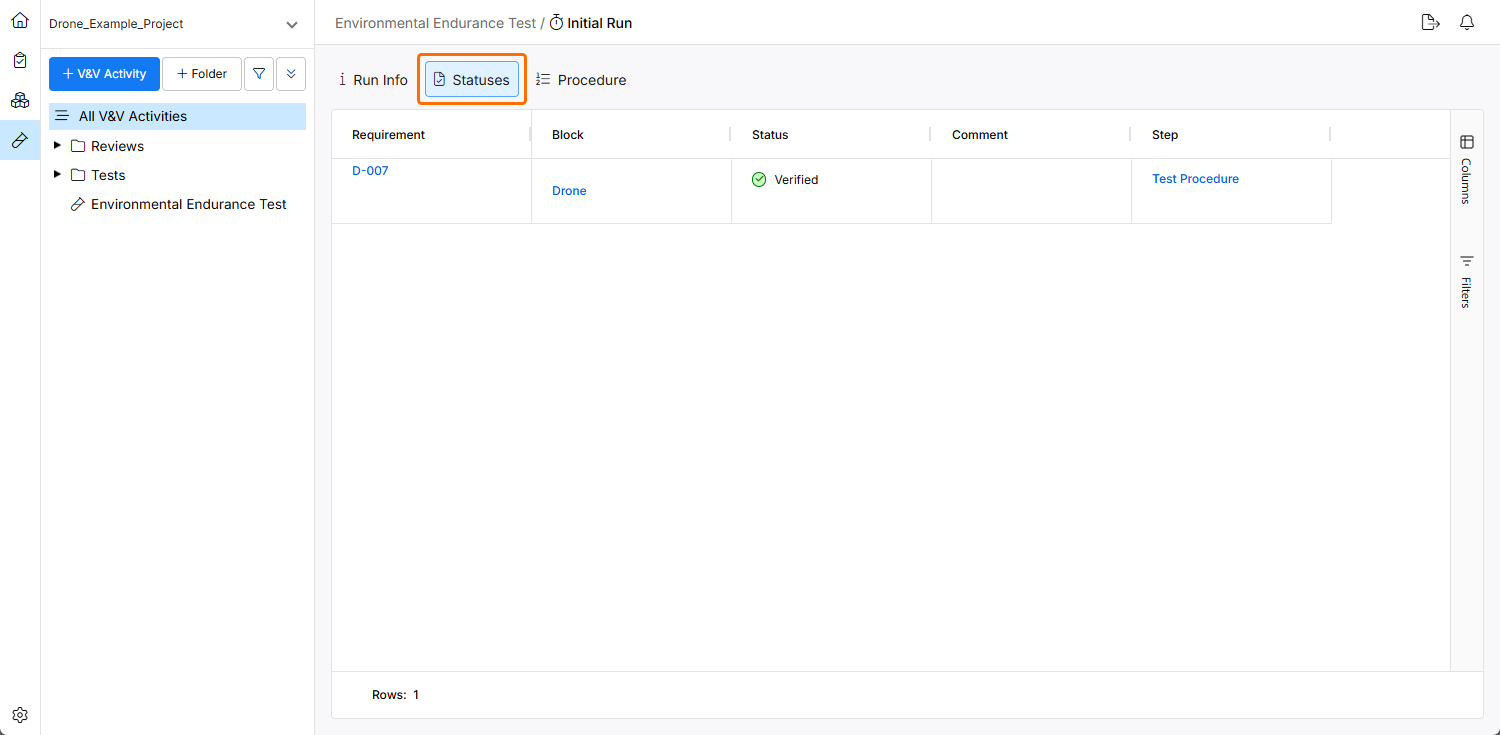Open the notifications bell
1500x735 pixels.
1467,23
